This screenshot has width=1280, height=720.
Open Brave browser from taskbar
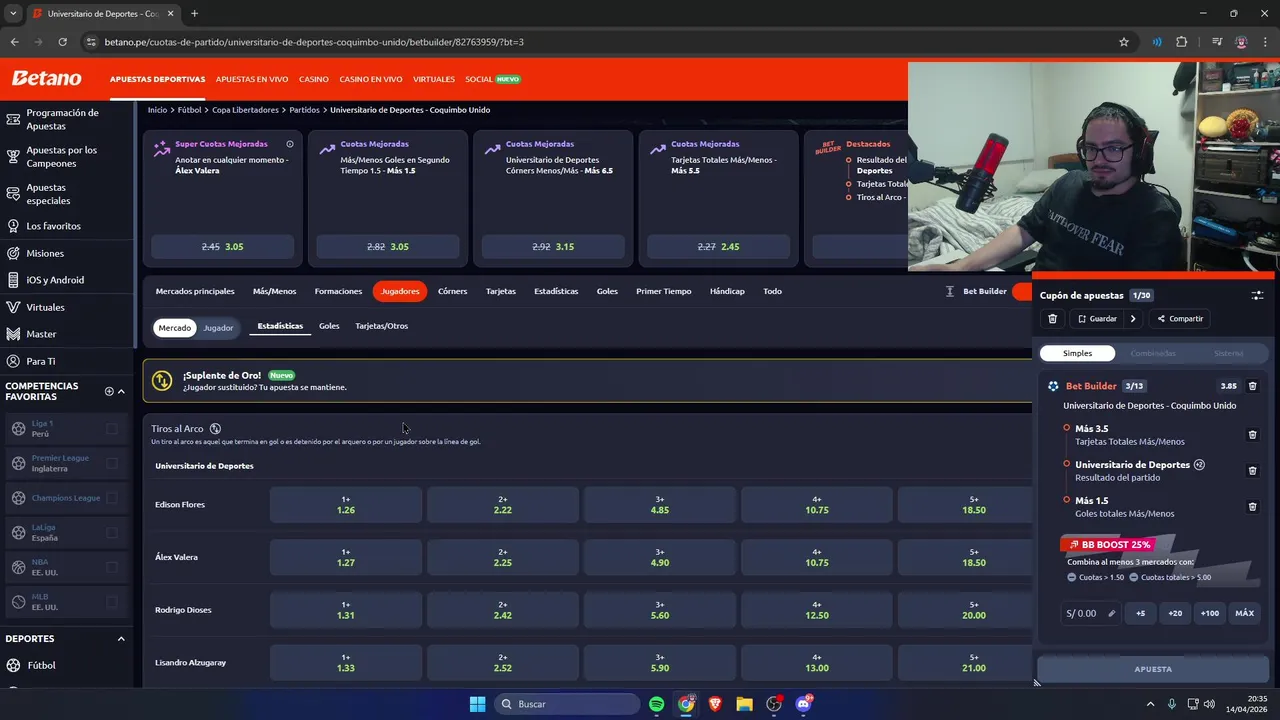click(x=715, y=704)
